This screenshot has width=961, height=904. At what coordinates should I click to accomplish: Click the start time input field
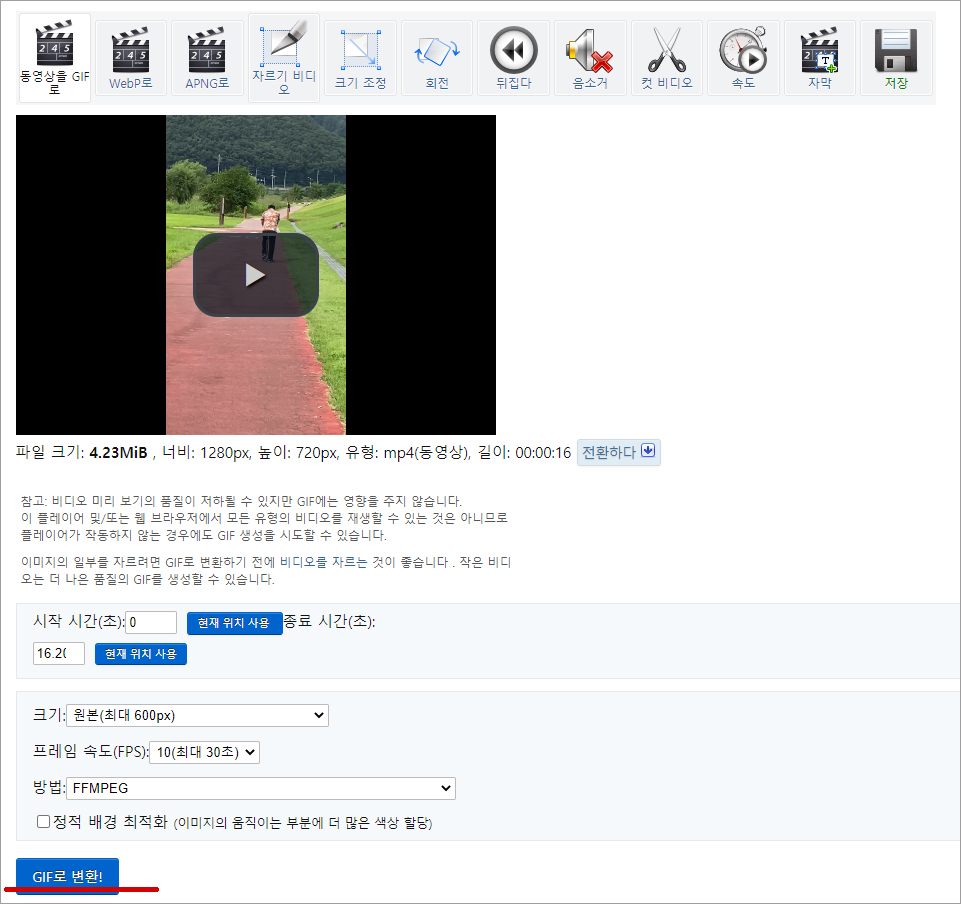(151, 622)
